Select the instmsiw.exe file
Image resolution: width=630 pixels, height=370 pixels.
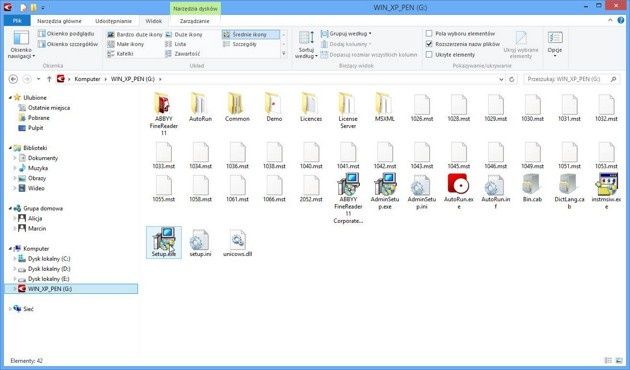pyautogui.click(x=606, y=191)
